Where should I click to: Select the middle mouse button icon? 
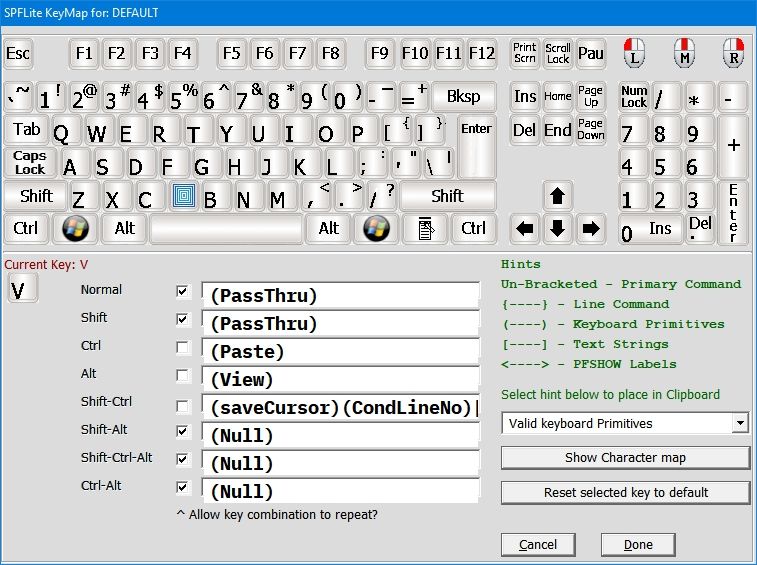[x=684, y=52]
